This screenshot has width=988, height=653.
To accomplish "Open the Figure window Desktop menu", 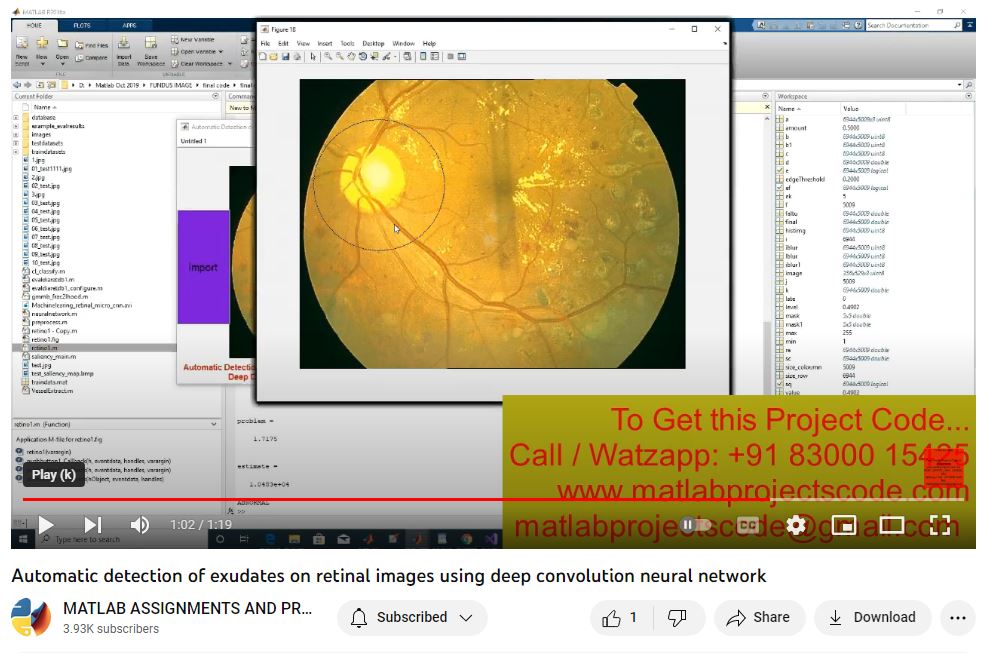I will [373, 43].
